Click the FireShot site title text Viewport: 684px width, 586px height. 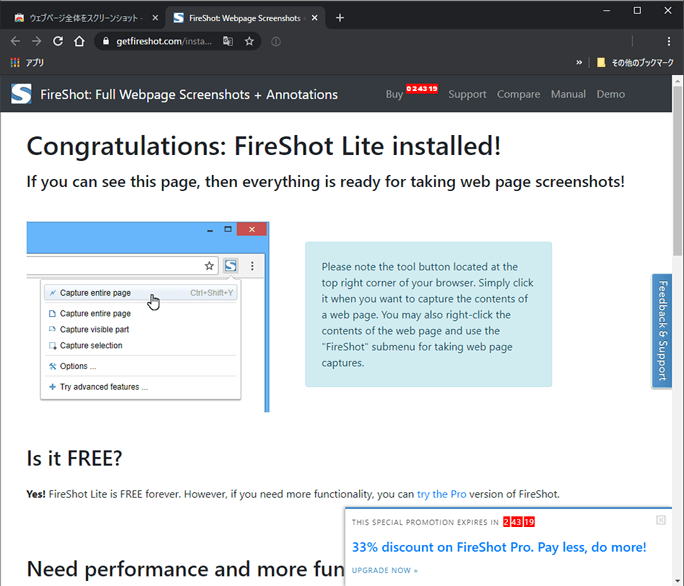189,95
